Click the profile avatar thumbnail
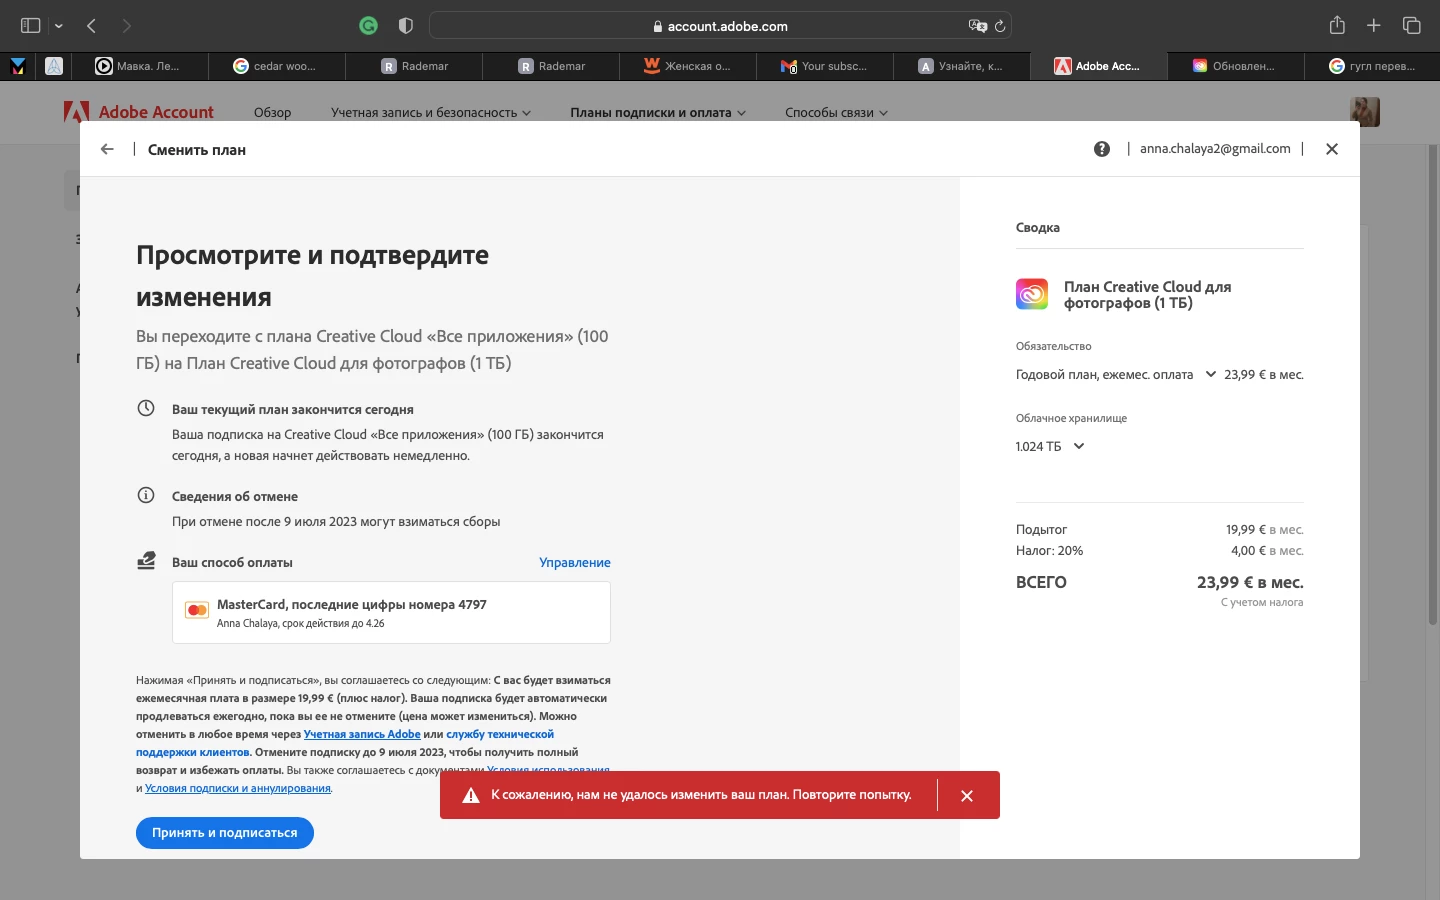 (1365, 112)
